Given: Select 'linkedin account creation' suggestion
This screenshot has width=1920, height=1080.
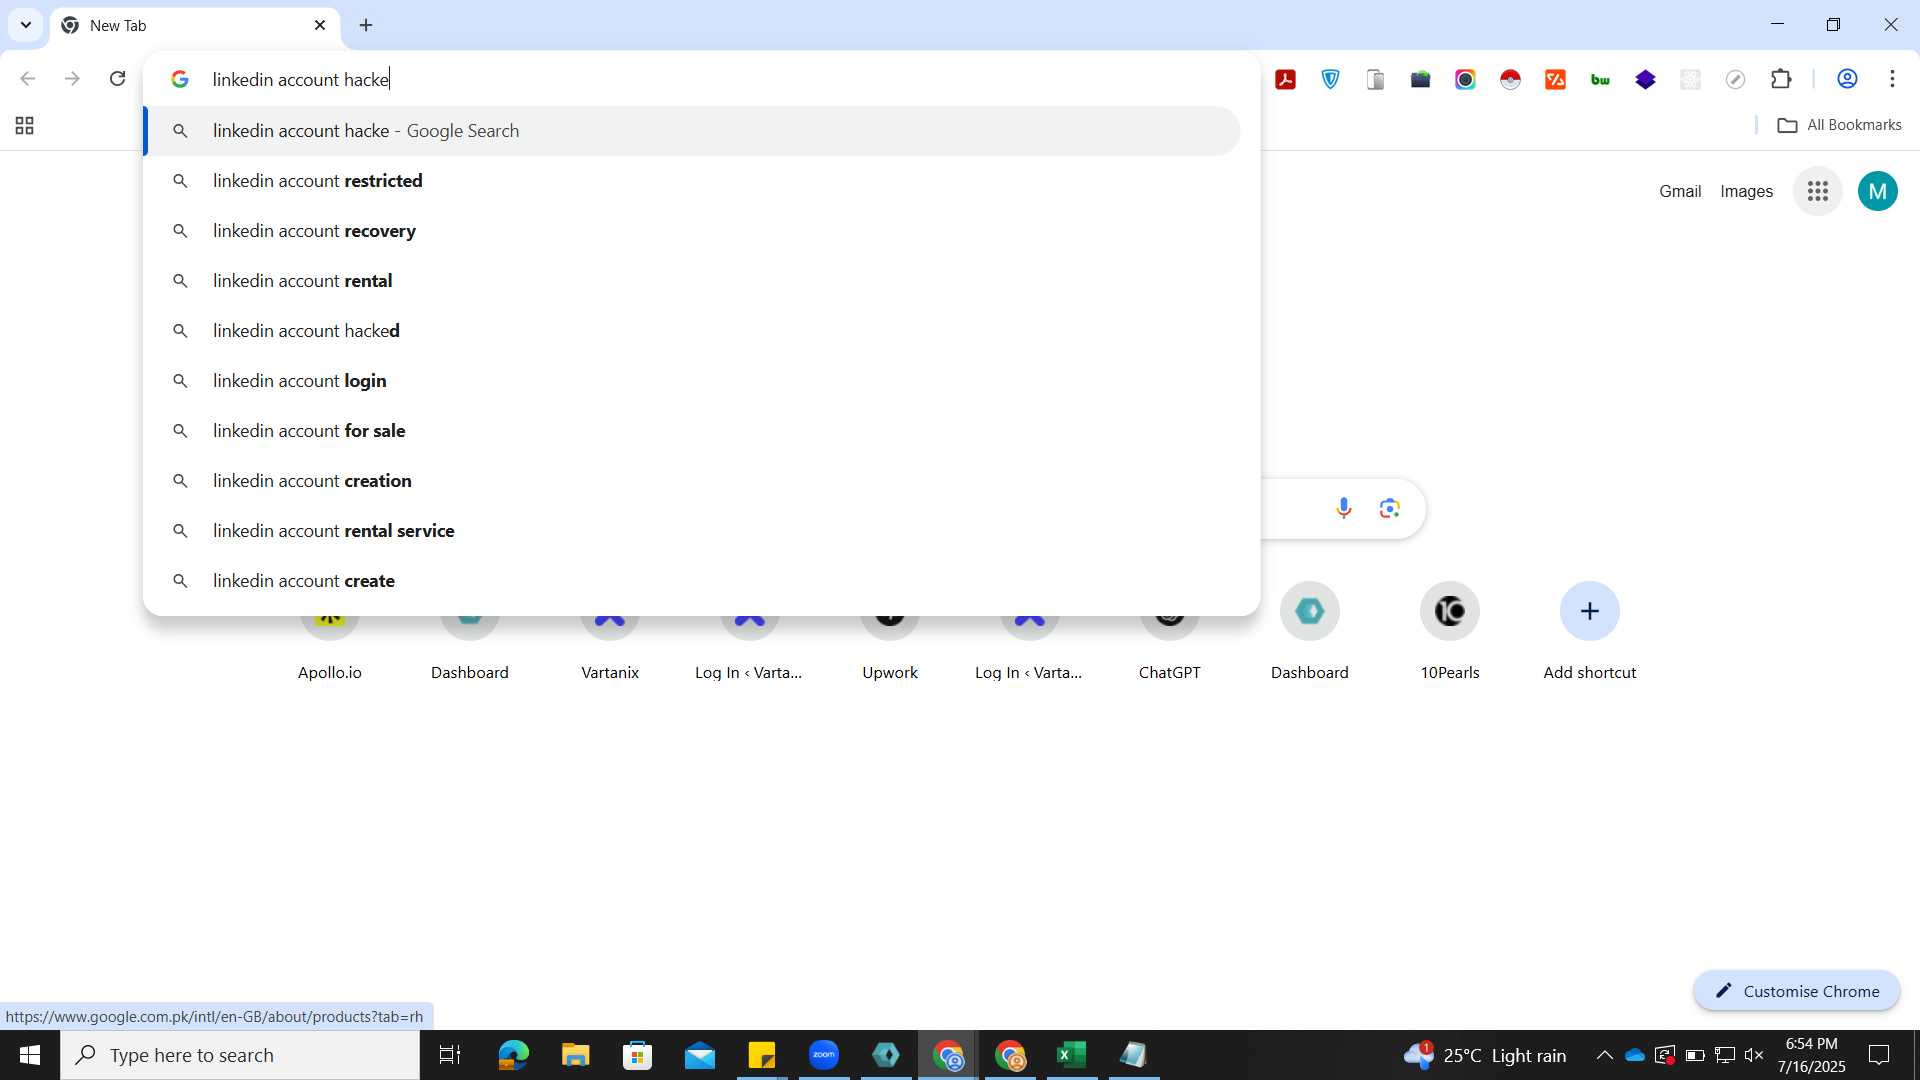Looking at the screenshot, I should 692,481.
